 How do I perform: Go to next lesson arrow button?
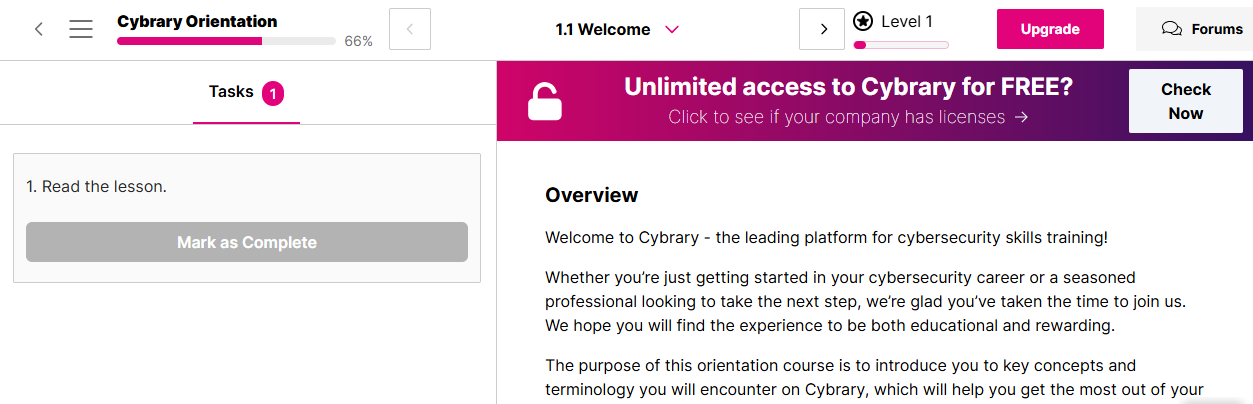point(822,29)
